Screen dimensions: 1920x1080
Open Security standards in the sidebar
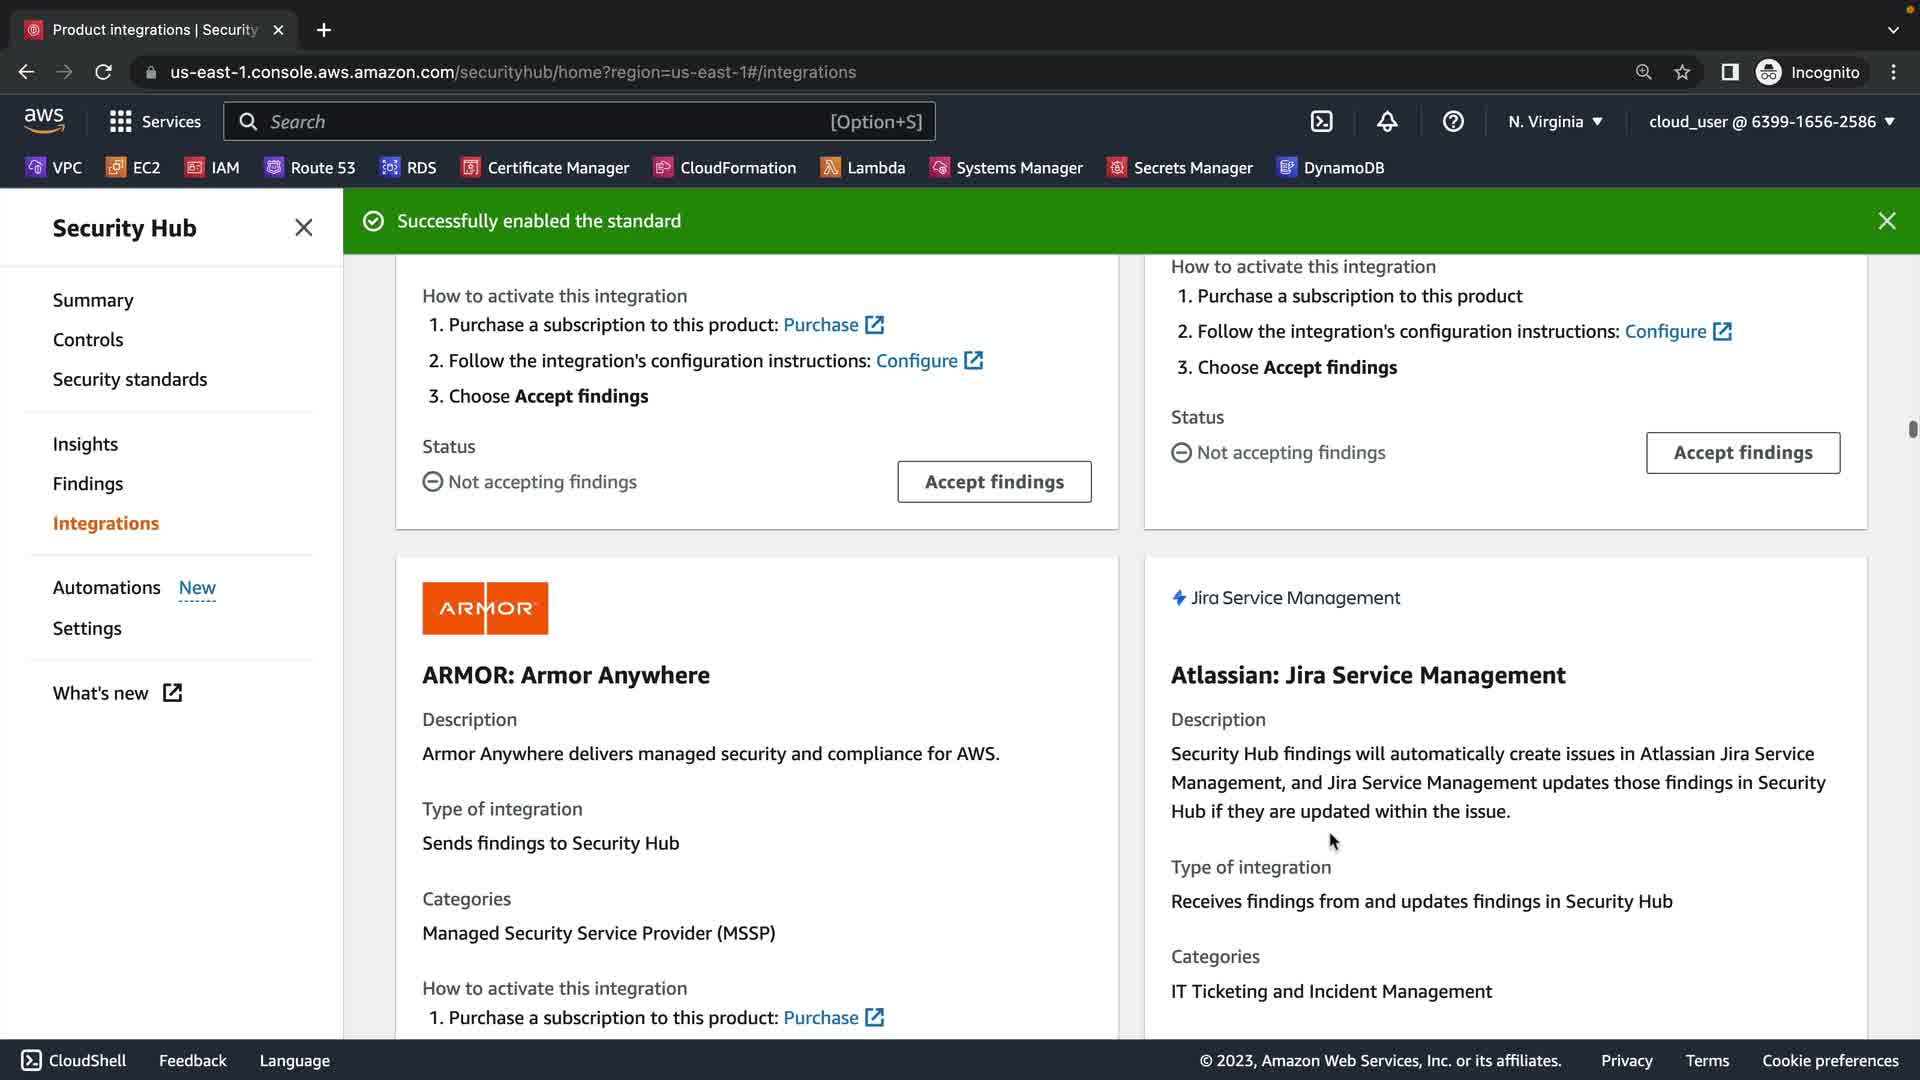(130, 380)
